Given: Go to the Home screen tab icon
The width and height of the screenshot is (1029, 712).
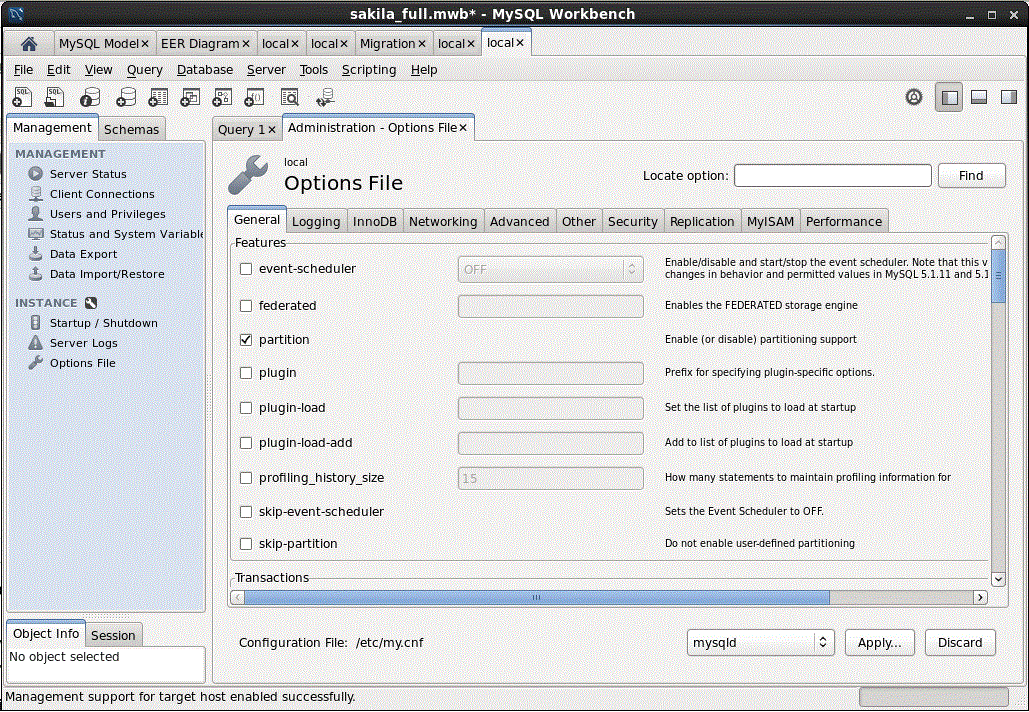Looking at the screenshot, I should coord(29,44).
